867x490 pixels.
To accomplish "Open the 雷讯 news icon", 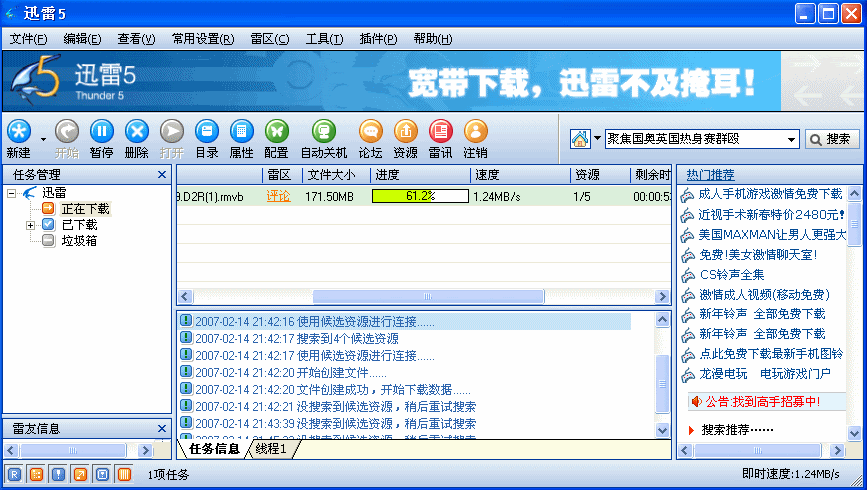I will coord(441,132).
